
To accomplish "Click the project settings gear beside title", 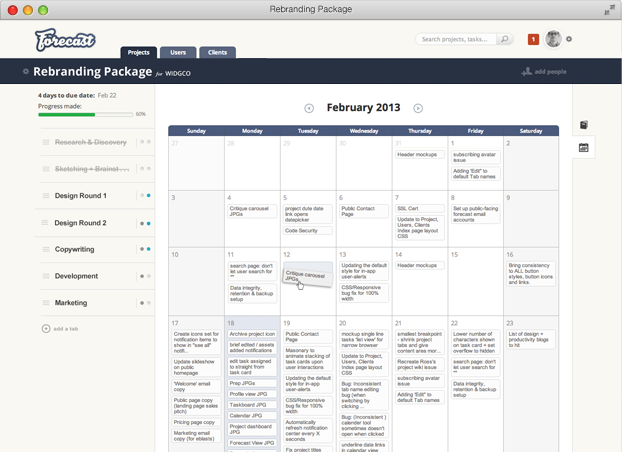I will click(26, 71).
